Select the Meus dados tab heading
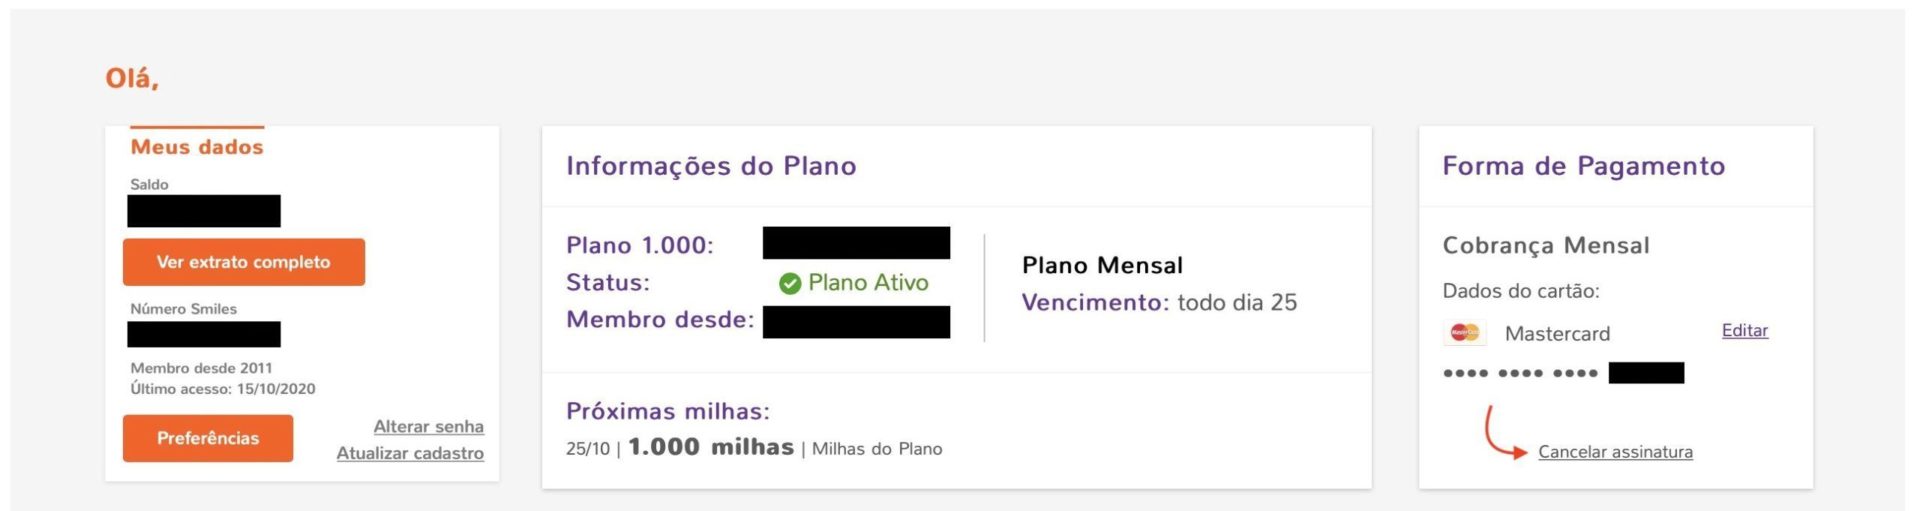This screenshot has height=511, width=1920. click(197, 147)
